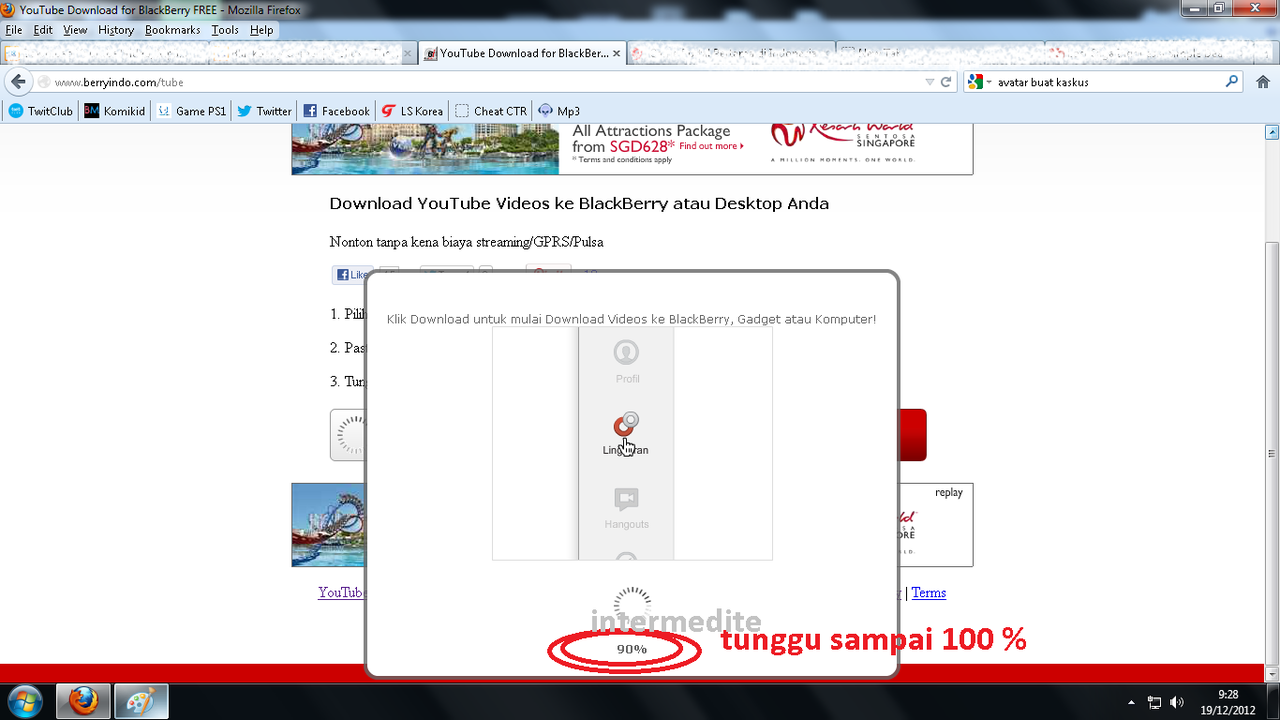
Task: Go to the Firefox home page icon
Action: 1262,82
